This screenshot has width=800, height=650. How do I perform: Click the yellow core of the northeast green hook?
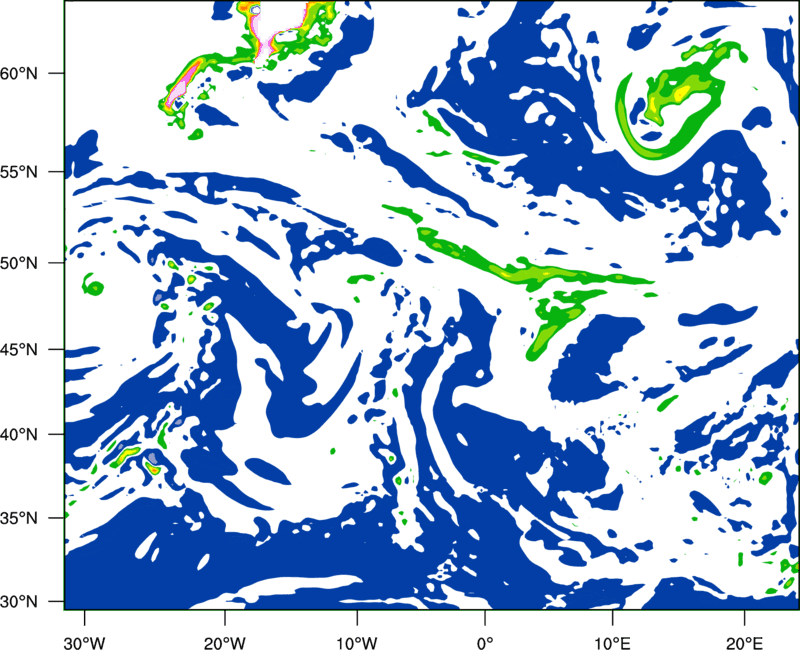click(681, 93)
